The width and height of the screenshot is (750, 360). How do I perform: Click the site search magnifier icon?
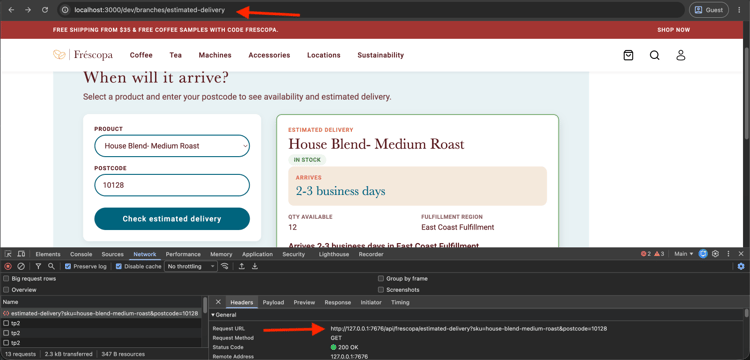click(654, 55)
